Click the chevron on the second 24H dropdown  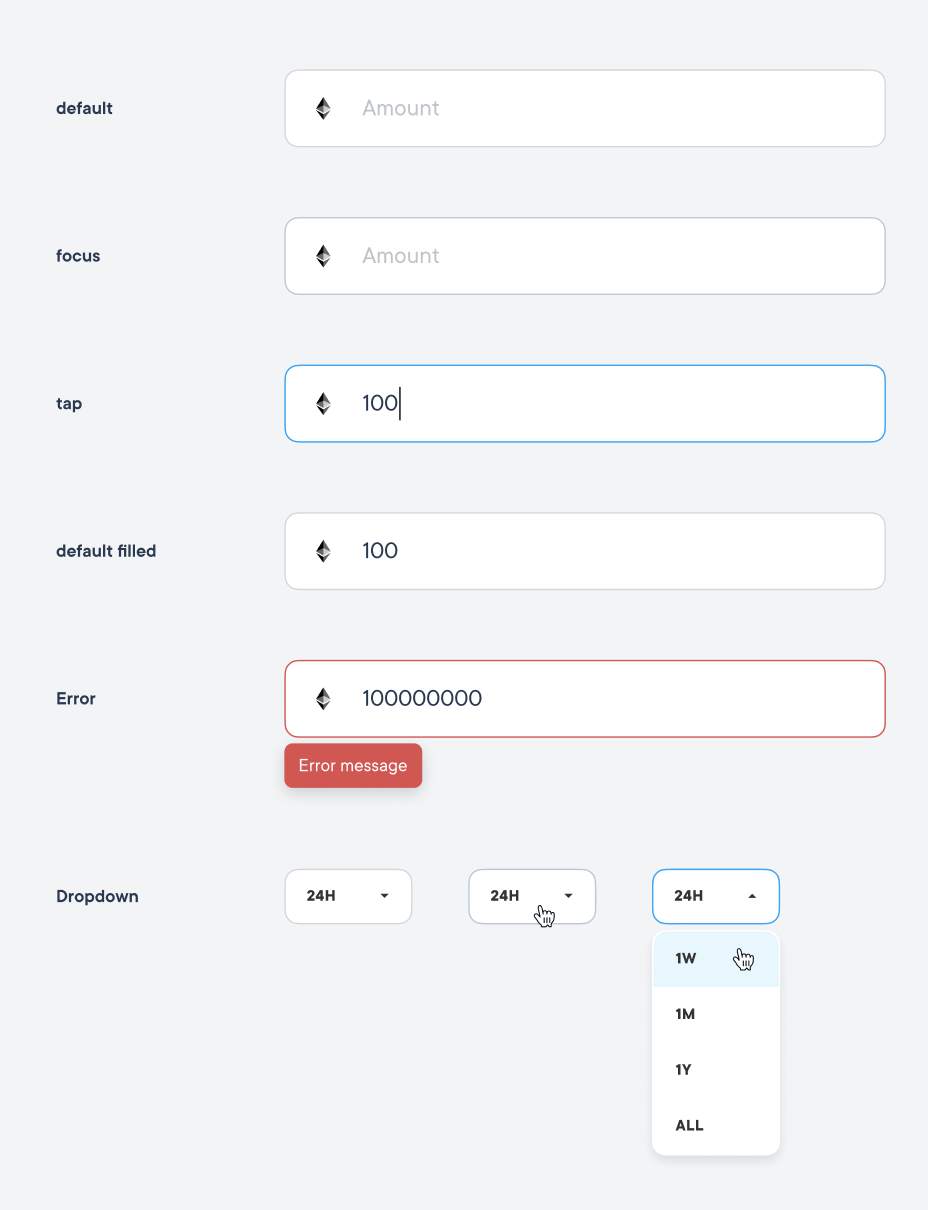(x=567, y=896)
